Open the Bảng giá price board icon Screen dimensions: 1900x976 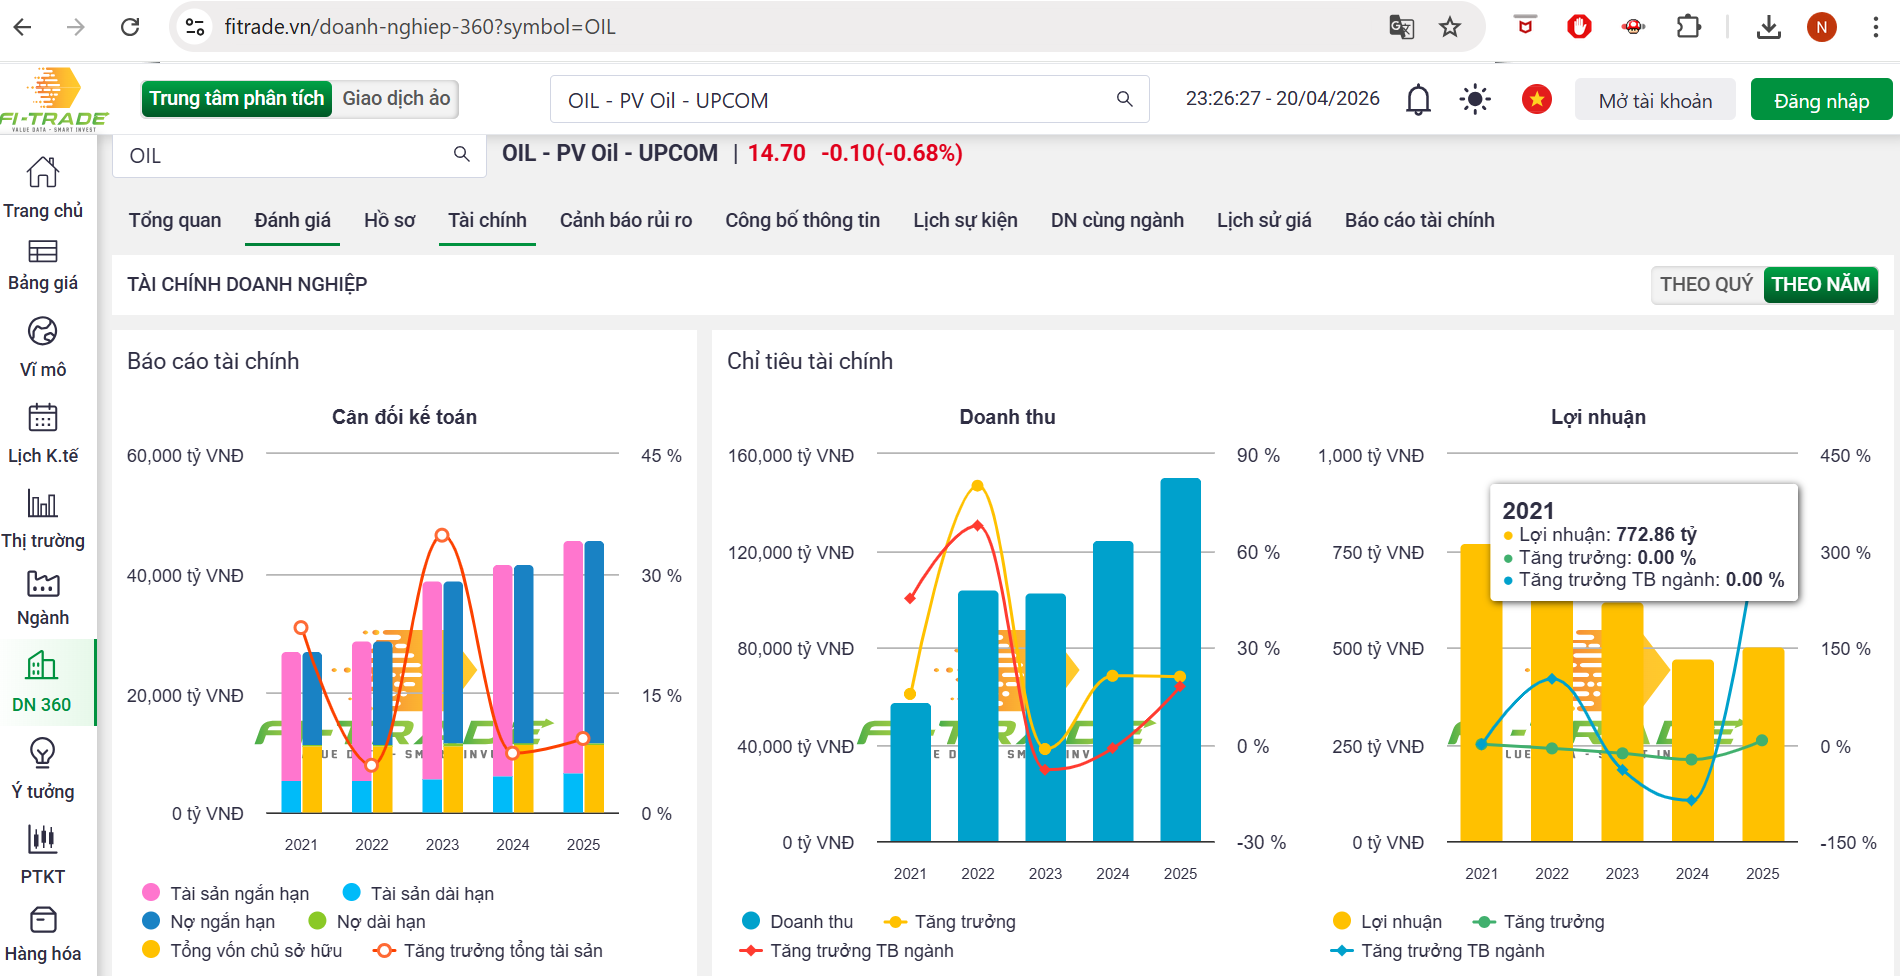42,251
